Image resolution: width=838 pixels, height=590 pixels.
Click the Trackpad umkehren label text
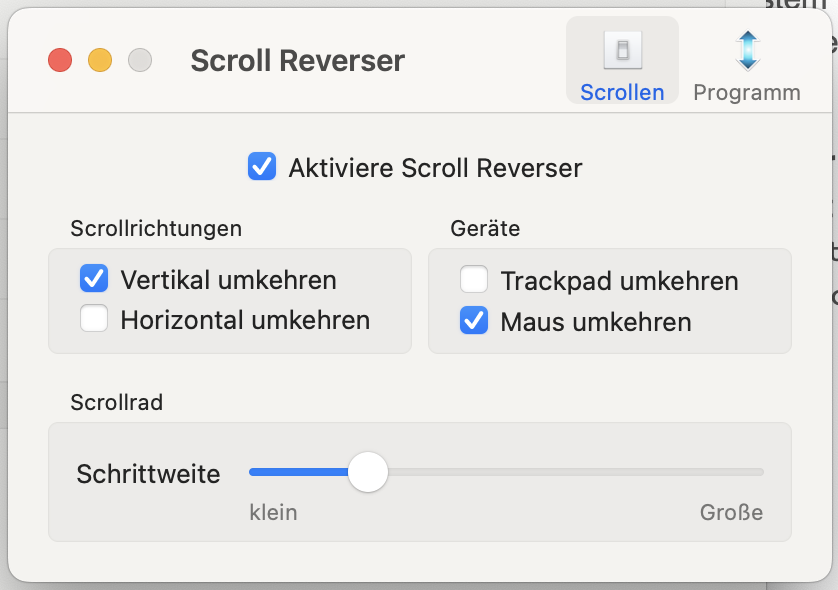coord(619,282)
